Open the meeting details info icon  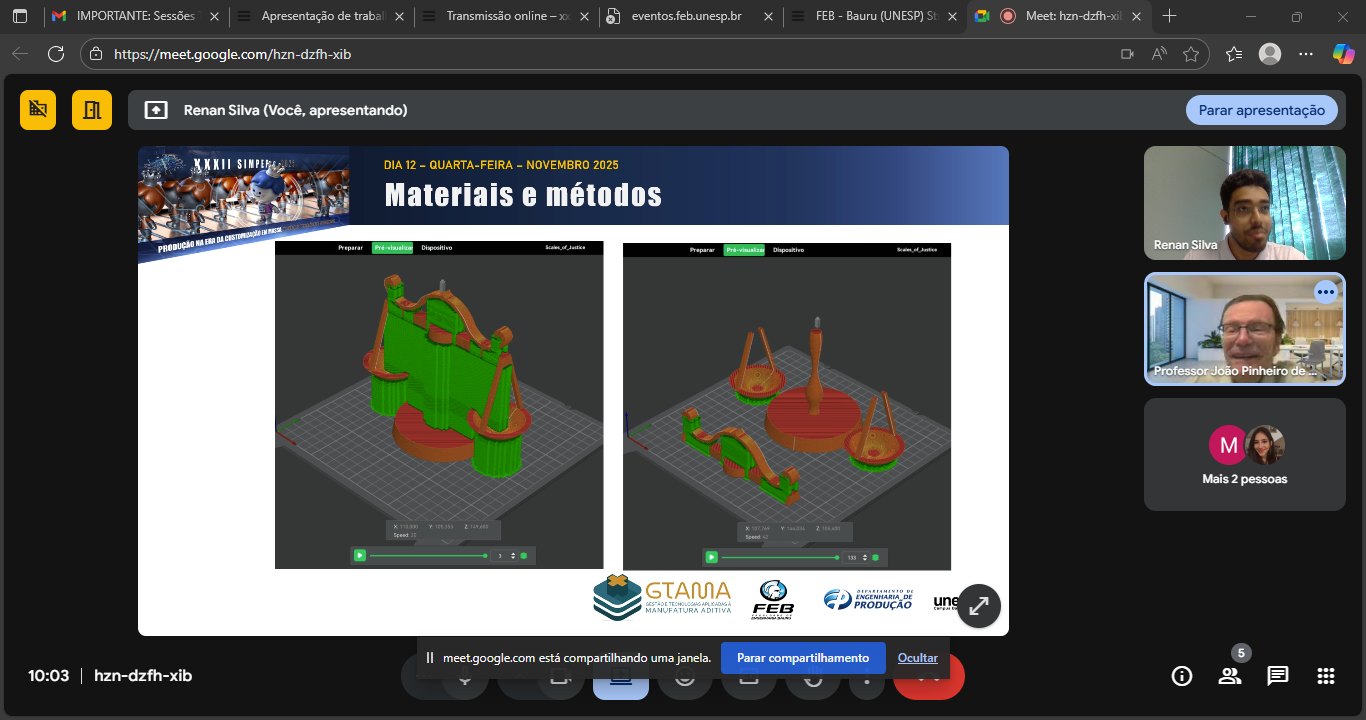coord(1182,676)
